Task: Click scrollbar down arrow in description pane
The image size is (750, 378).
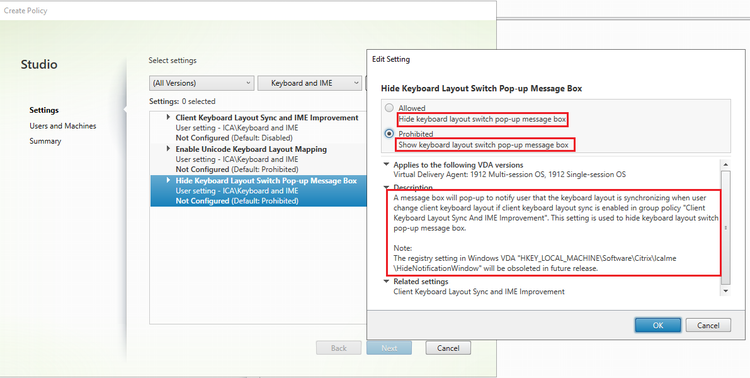Action: 726,290
